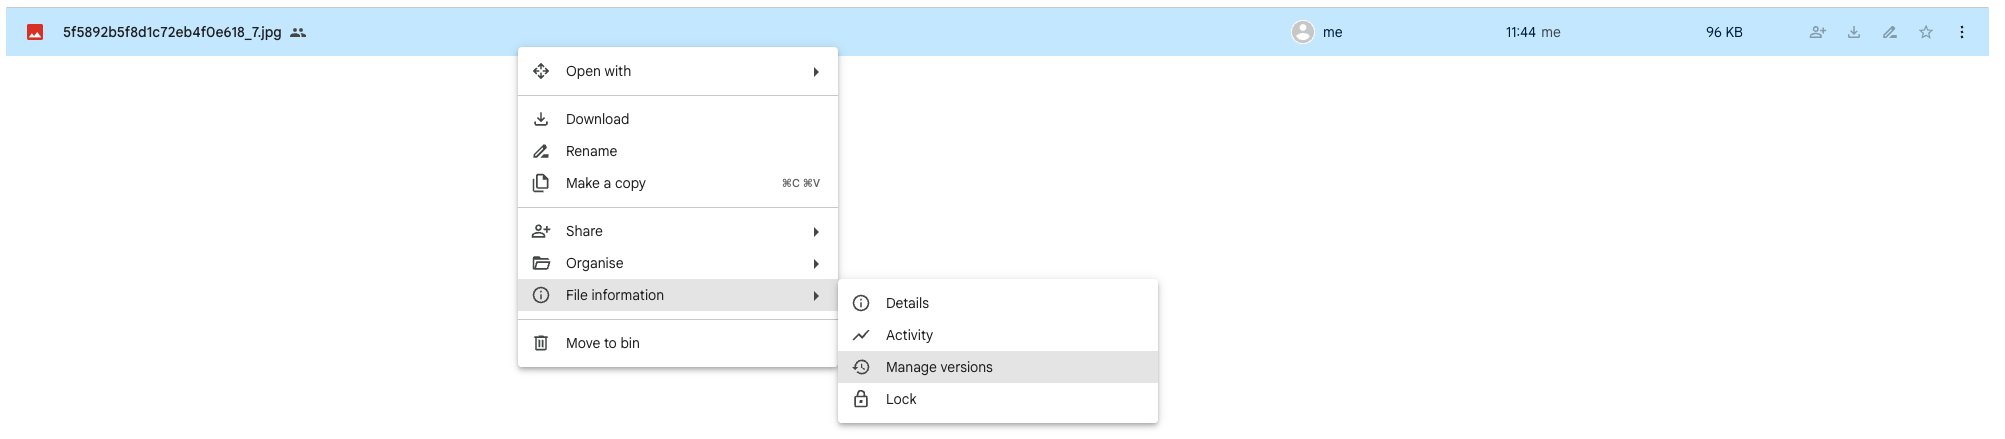Click the Share person-add icon in context menu

click(x=541, y=231)
